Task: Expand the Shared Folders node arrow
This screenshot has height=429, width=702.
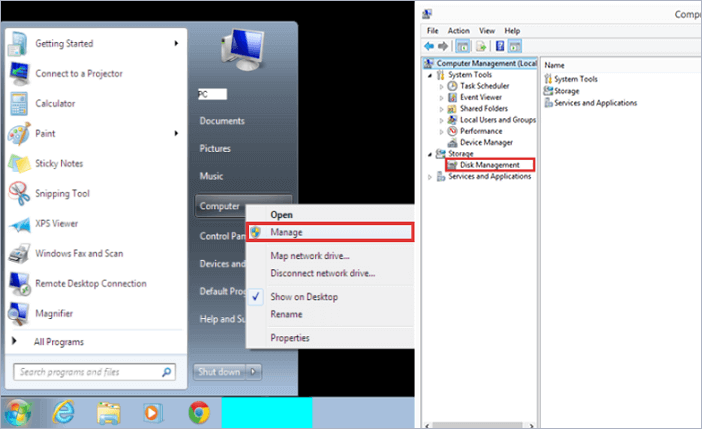Action: (x=441, y=109)
